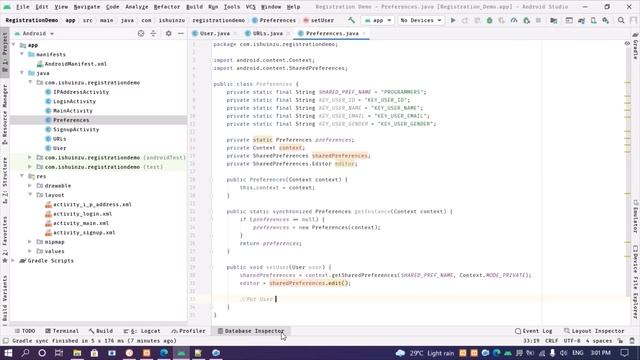Select LoginActivity class in project tree

(70, 101)
